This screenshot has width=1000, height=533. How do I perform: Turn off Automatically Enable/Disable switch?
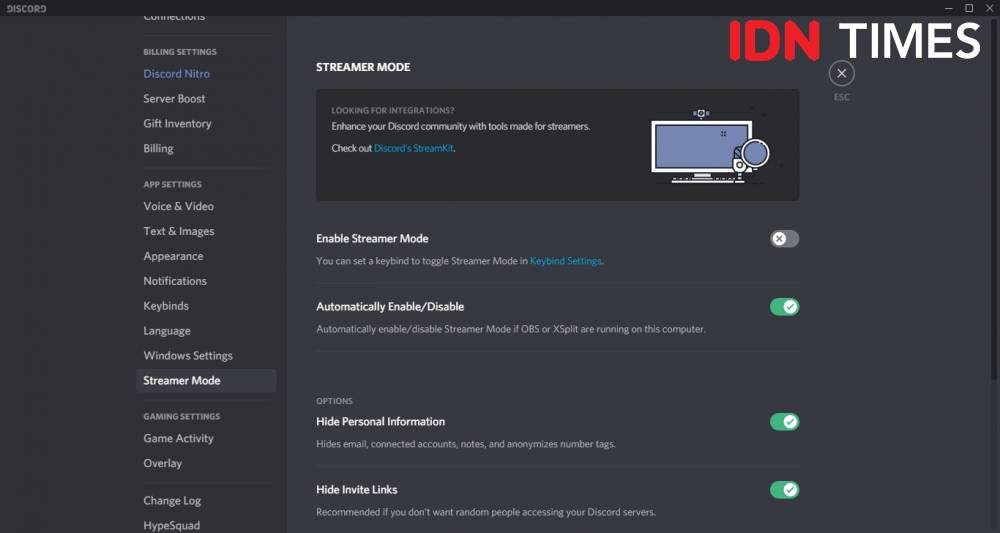[784, 307]
